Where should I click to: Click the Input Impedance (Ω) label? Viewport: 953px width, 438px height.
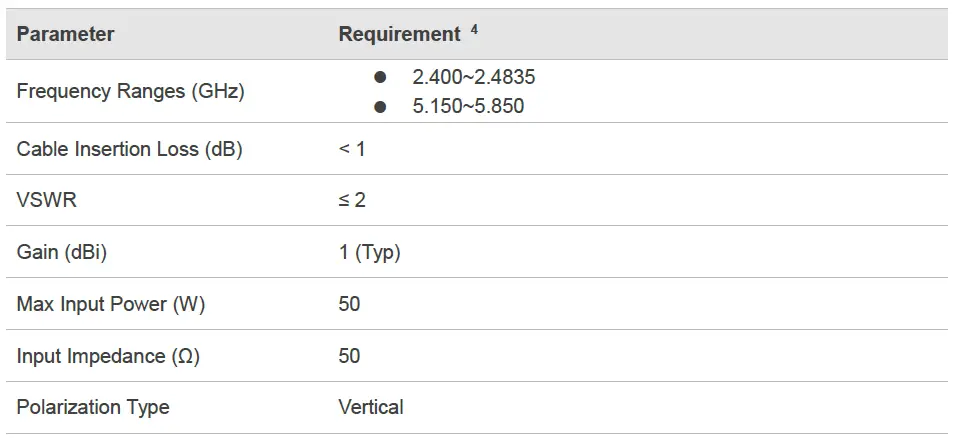click(108, 356)
